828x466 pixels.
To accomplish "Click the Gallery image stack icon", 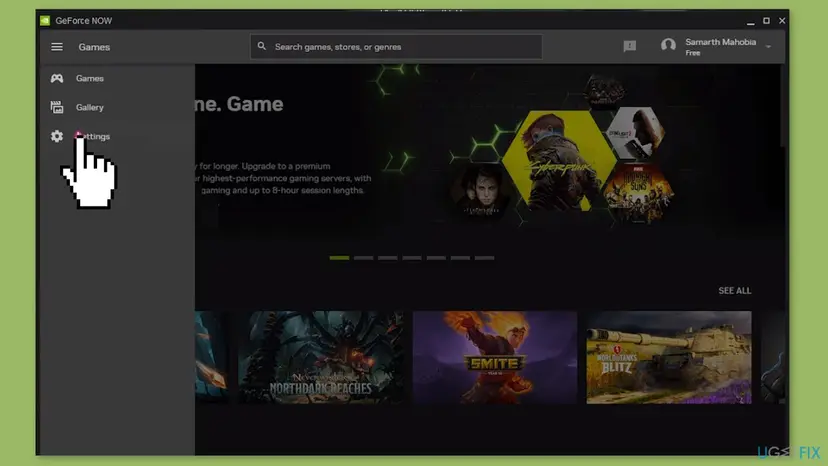I will (57, 107).
